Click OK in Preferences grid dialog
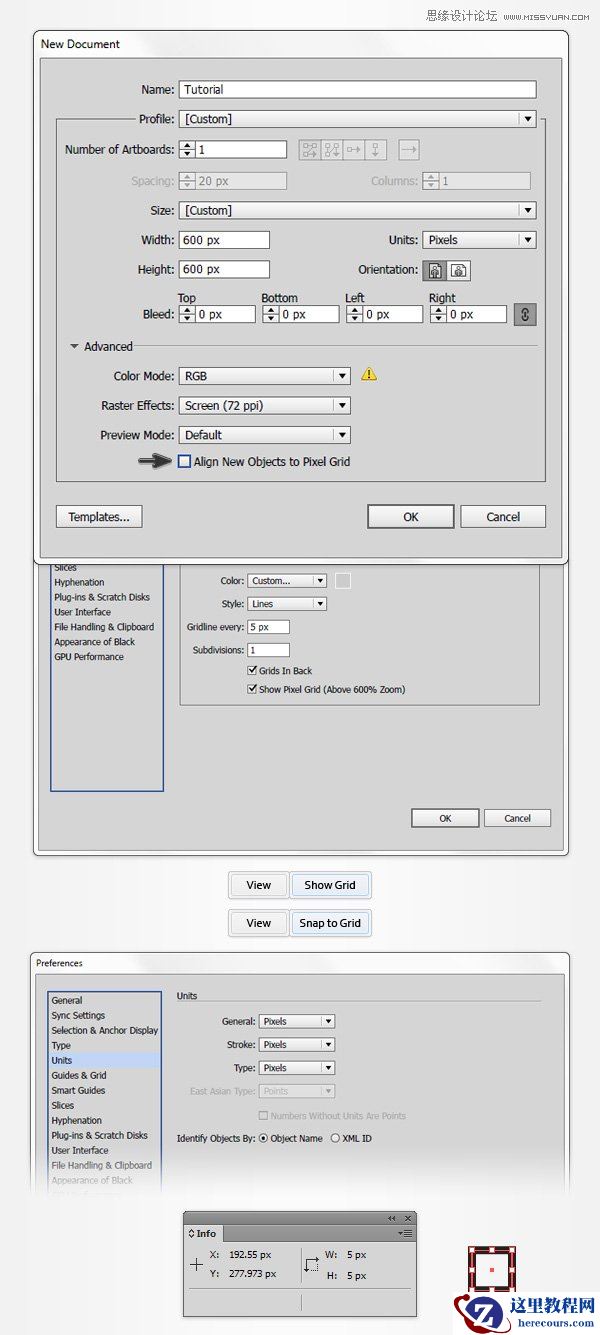The height and width of the screenshot is (1335, 600). coord(445,818)
